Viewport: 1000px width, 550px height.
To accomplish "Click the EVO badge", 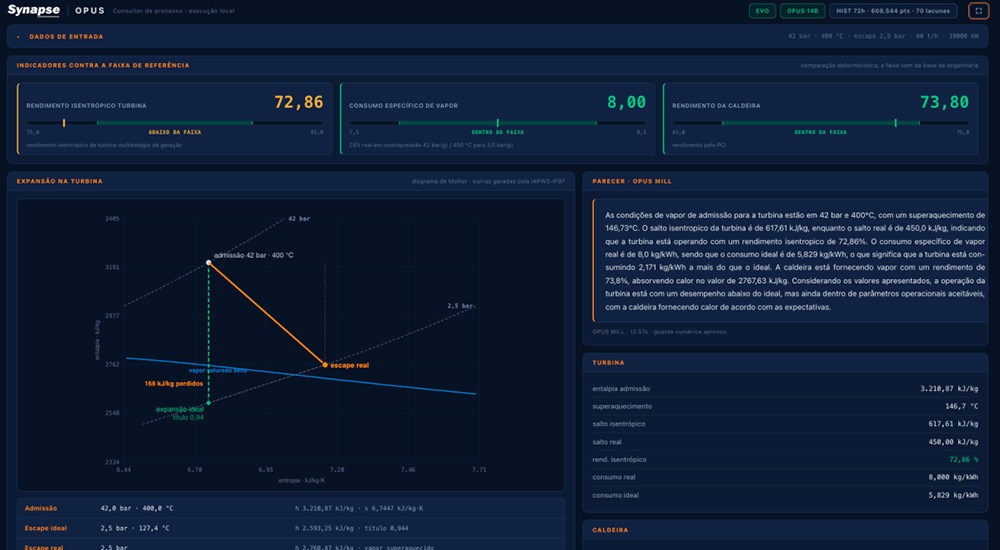I will (762, 11).
